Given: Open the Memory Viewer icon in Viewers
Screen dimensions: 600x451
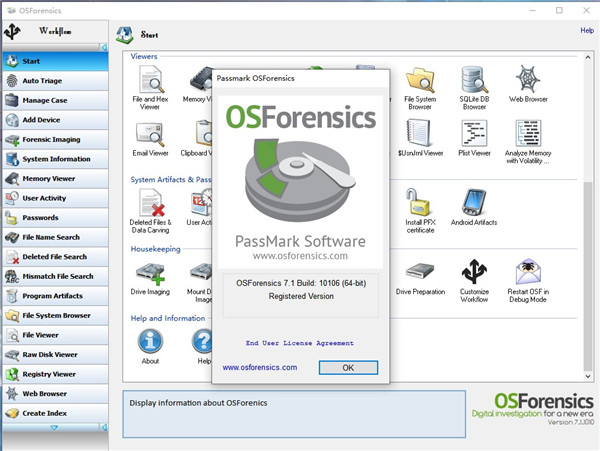Looking at the screenshot, I should click(202, 80).
